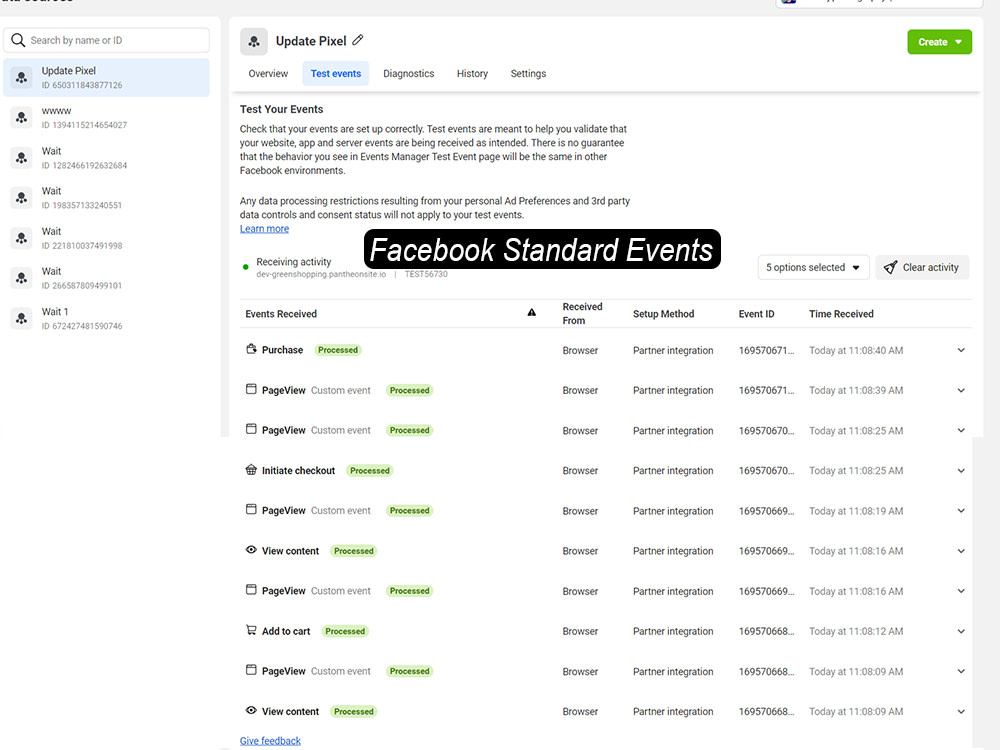Screen dimensions: 1000x750
Task: Click the Processed badge on Initiate checkout row
Action: [370, 471]
